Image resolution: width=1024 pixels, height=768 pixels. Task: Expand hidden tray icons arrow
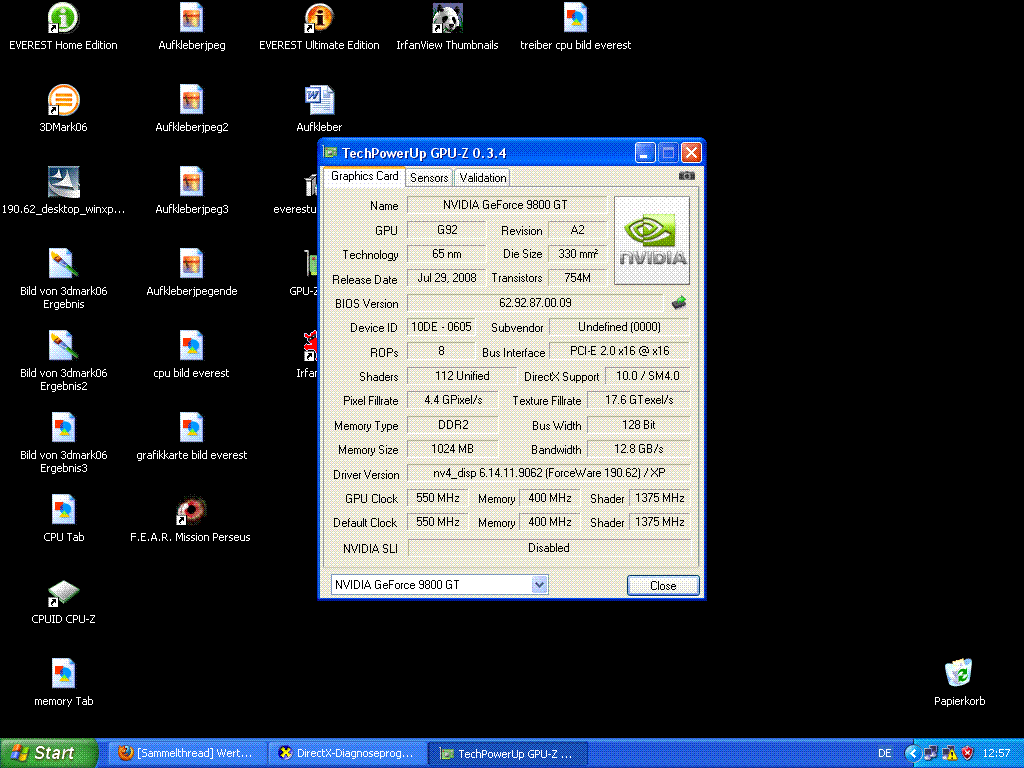(912, 754)
